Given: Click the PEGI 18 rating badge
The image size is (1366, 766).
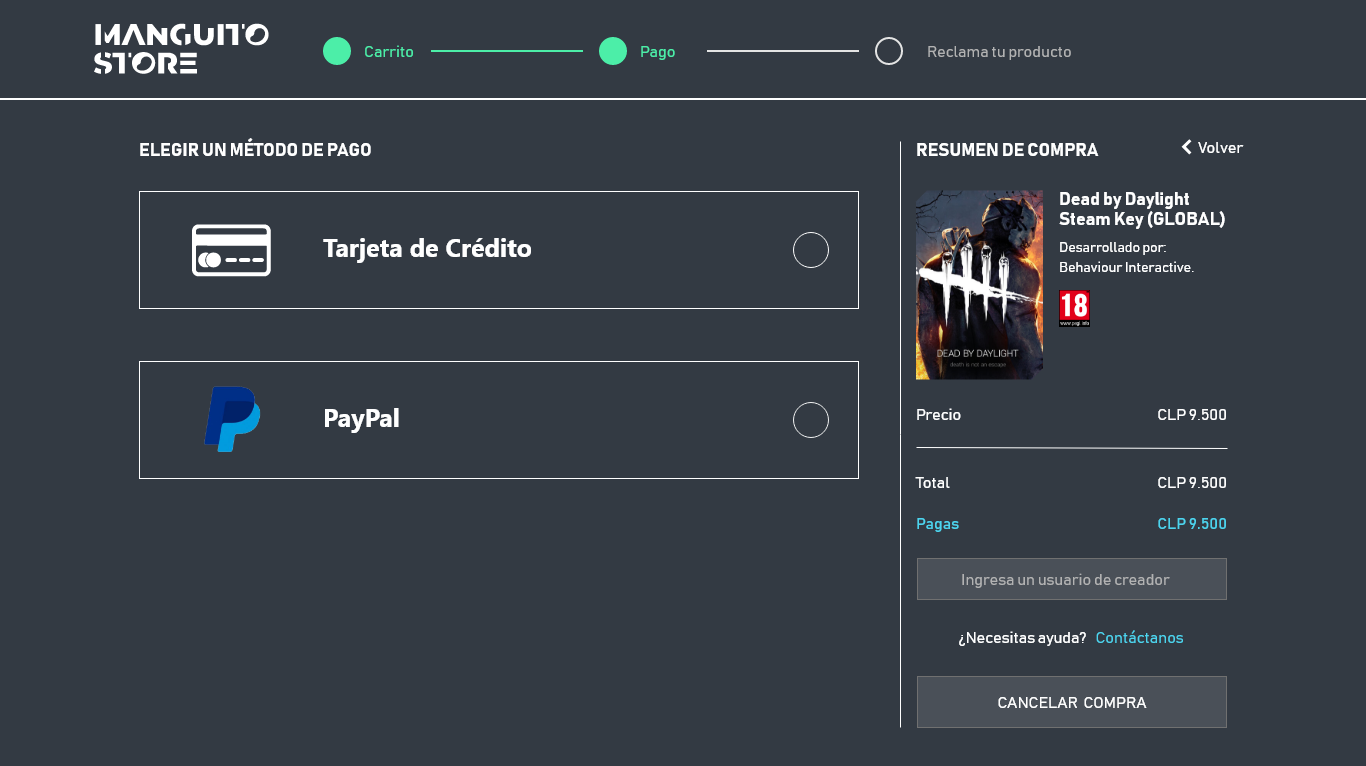Looking at the screenshot, I should [1074, 309].
